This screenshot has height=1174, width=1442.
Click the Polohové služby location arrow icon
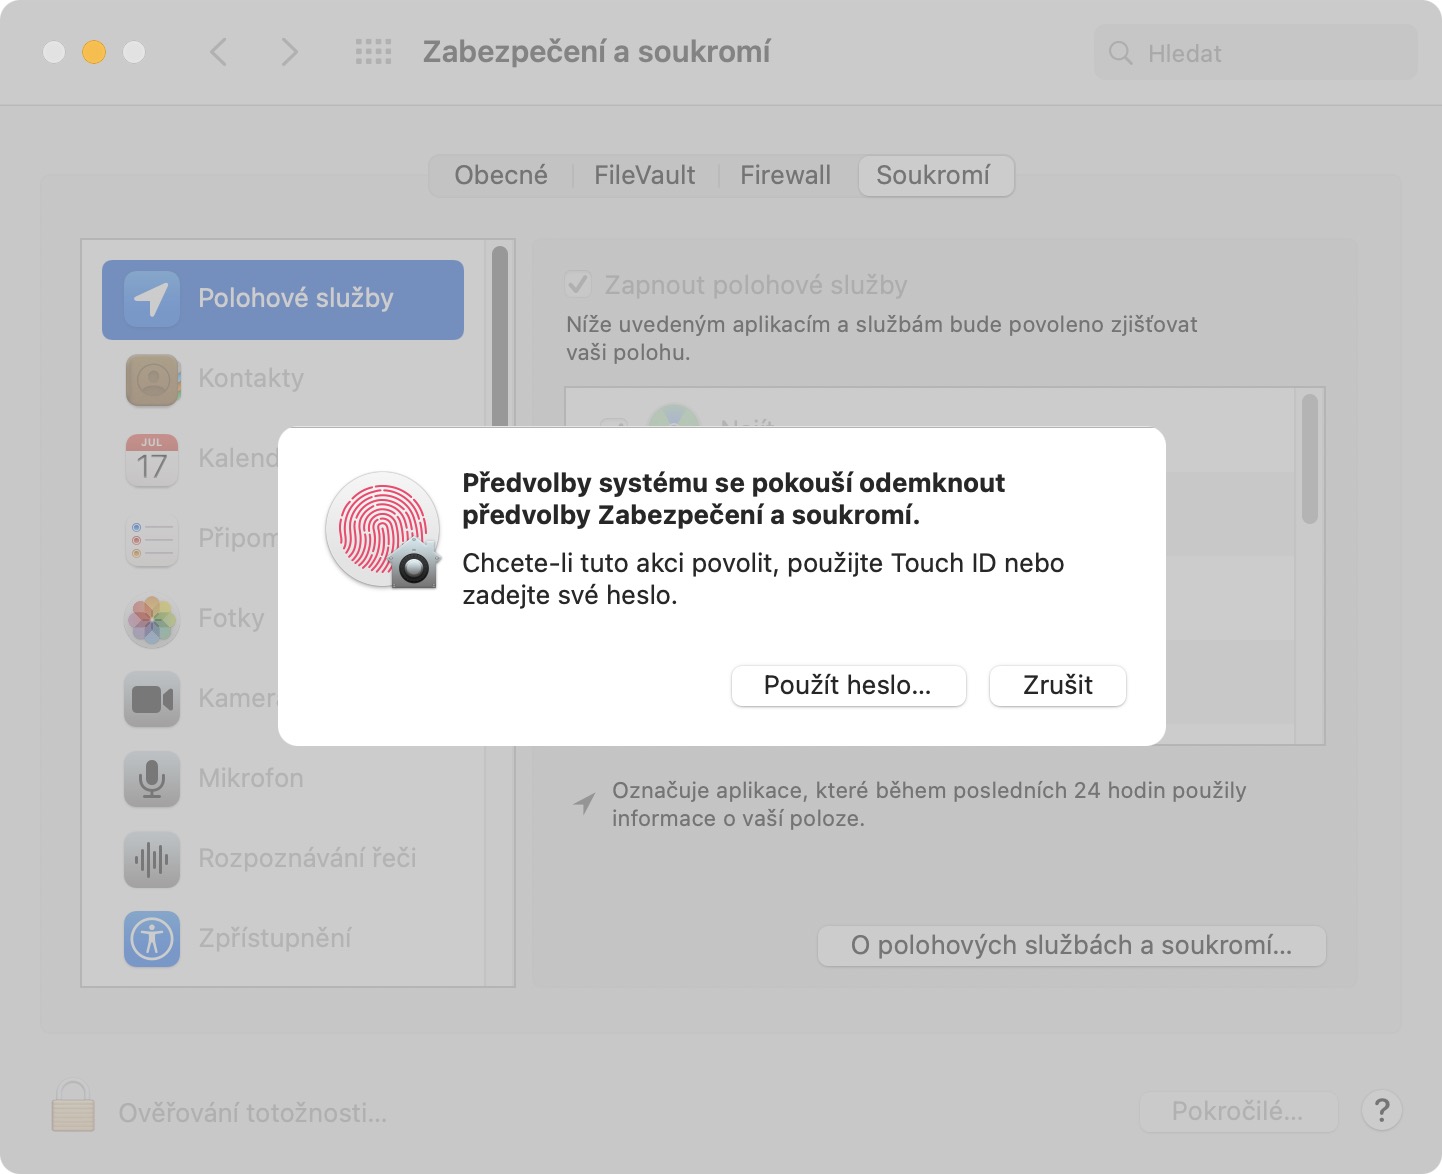coord(152,299)
